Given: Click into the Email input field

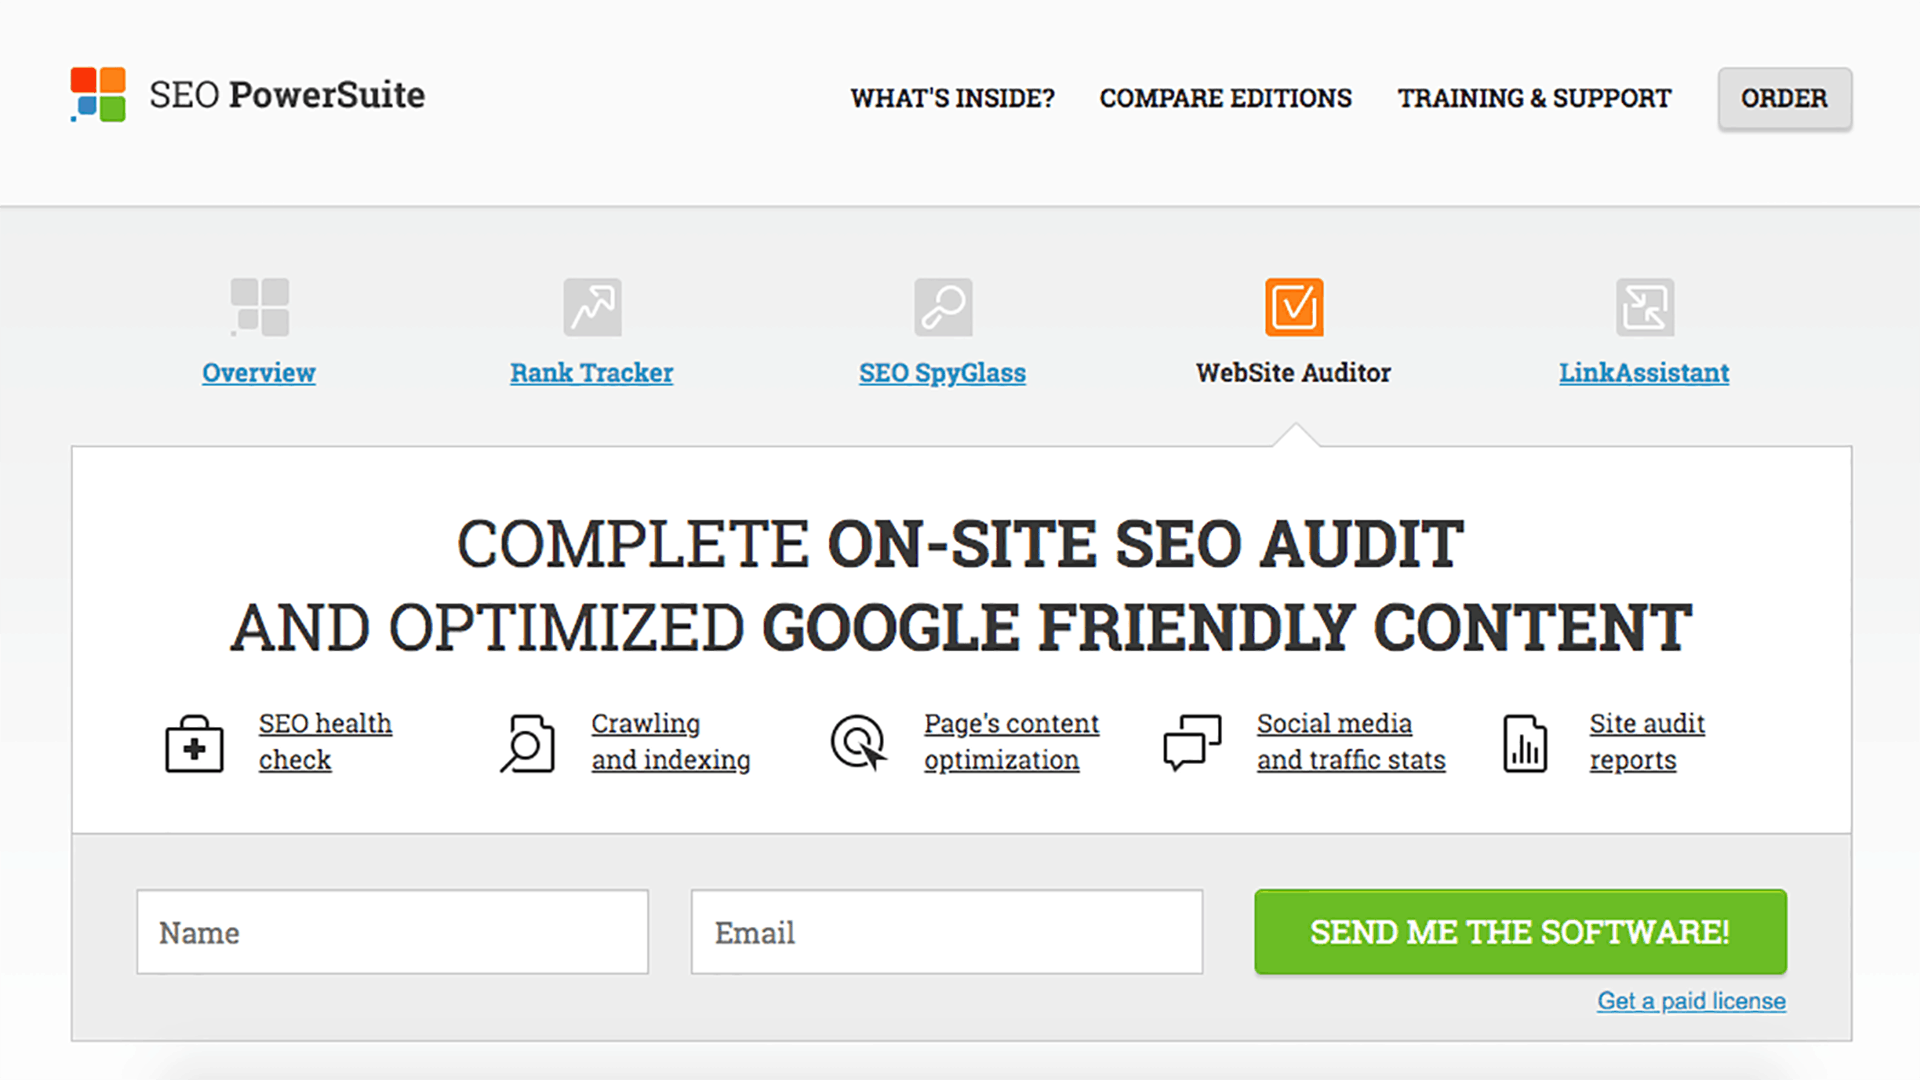Looking at the screenshot, I should [x=946, y=932].
